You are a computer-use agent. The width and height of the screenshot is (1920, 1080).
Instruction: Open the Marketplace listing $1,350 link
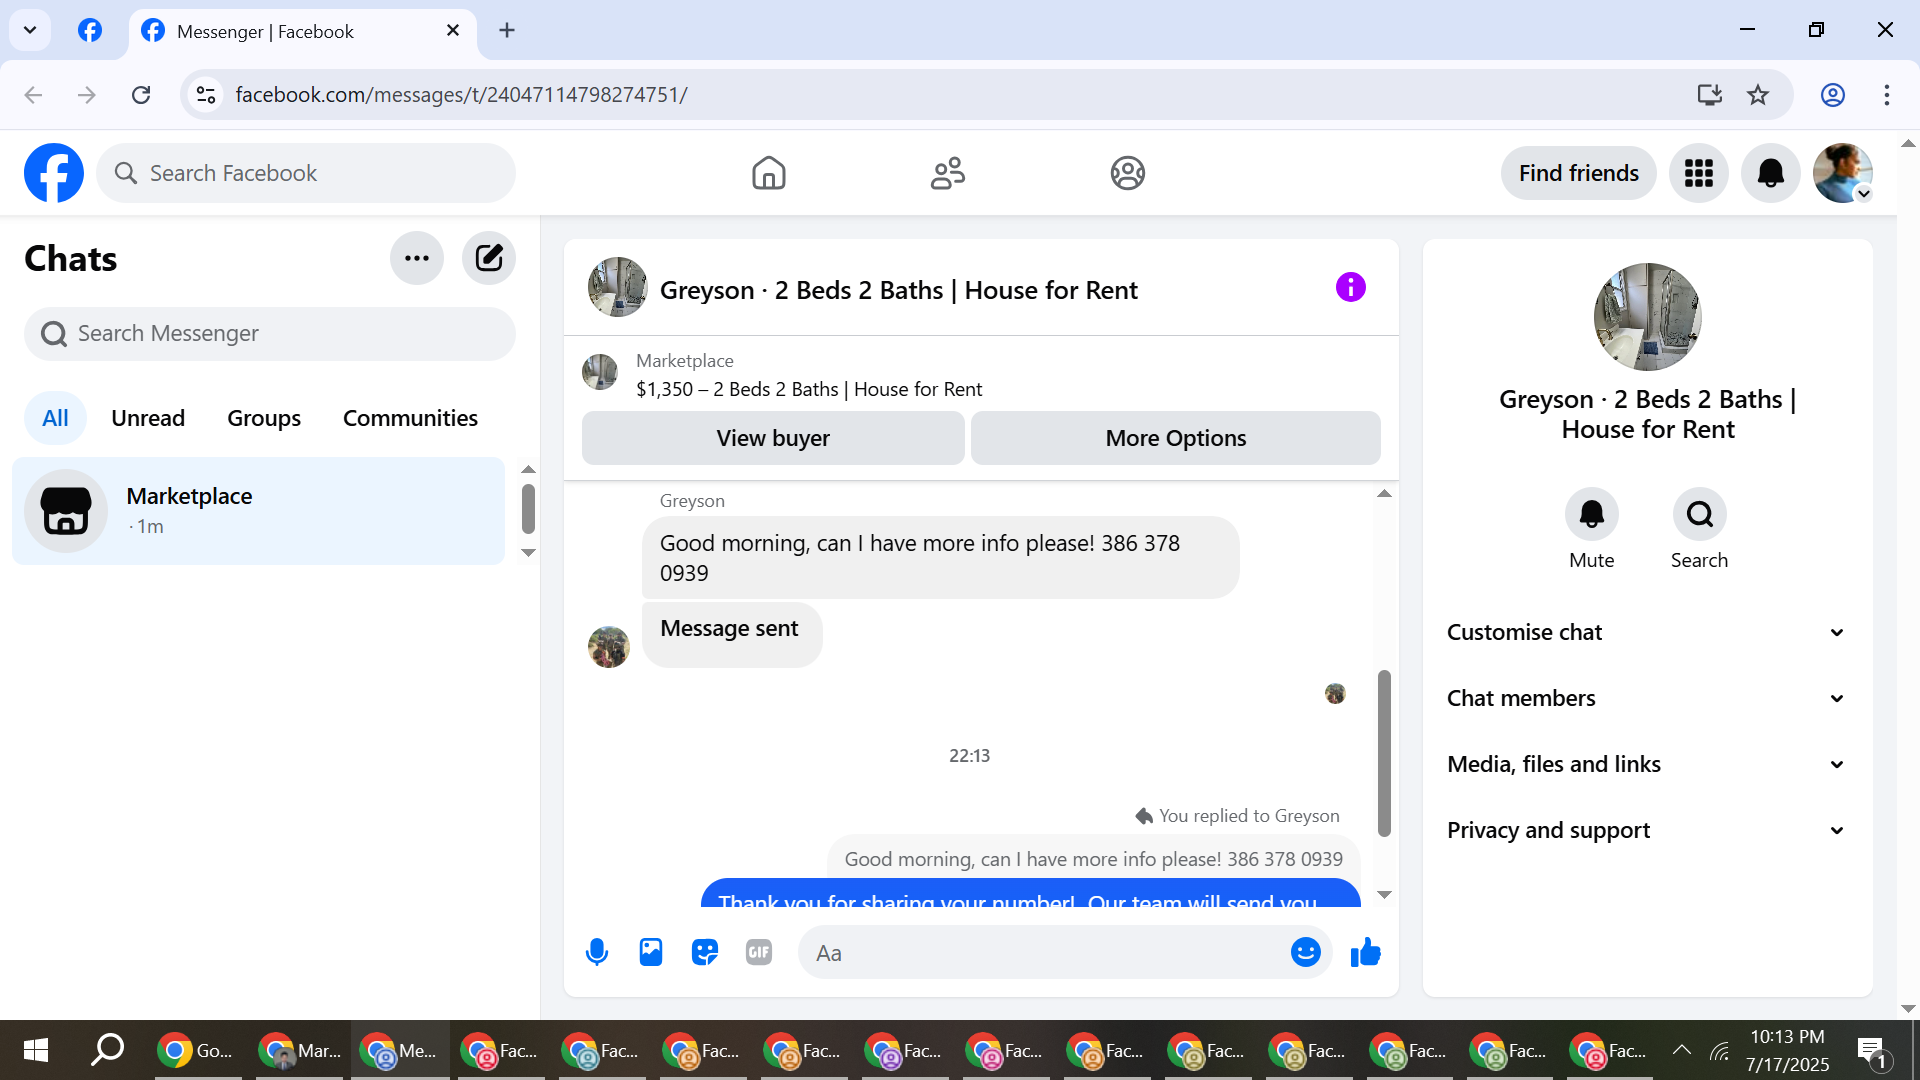tap(809, 389)
